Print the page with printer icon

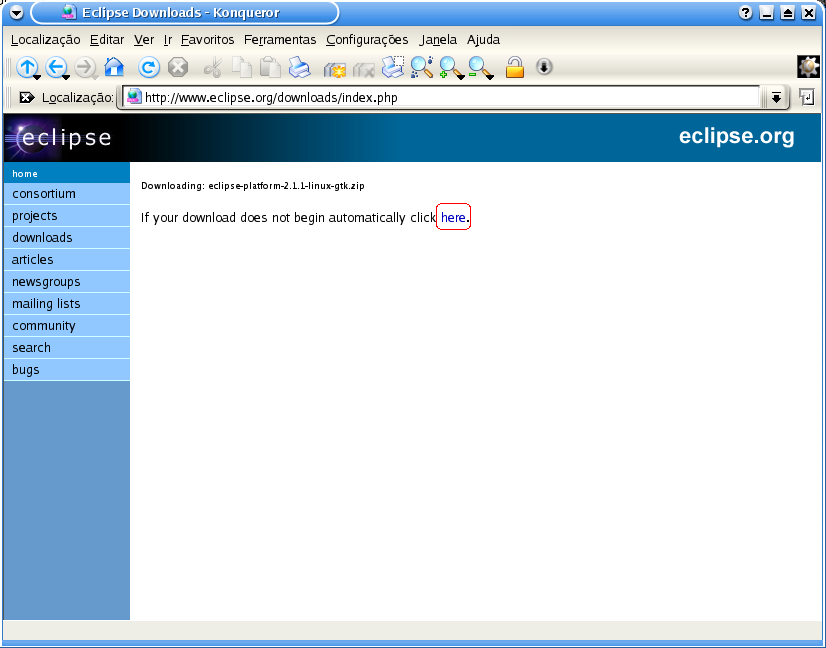click(x=300, y=67)
